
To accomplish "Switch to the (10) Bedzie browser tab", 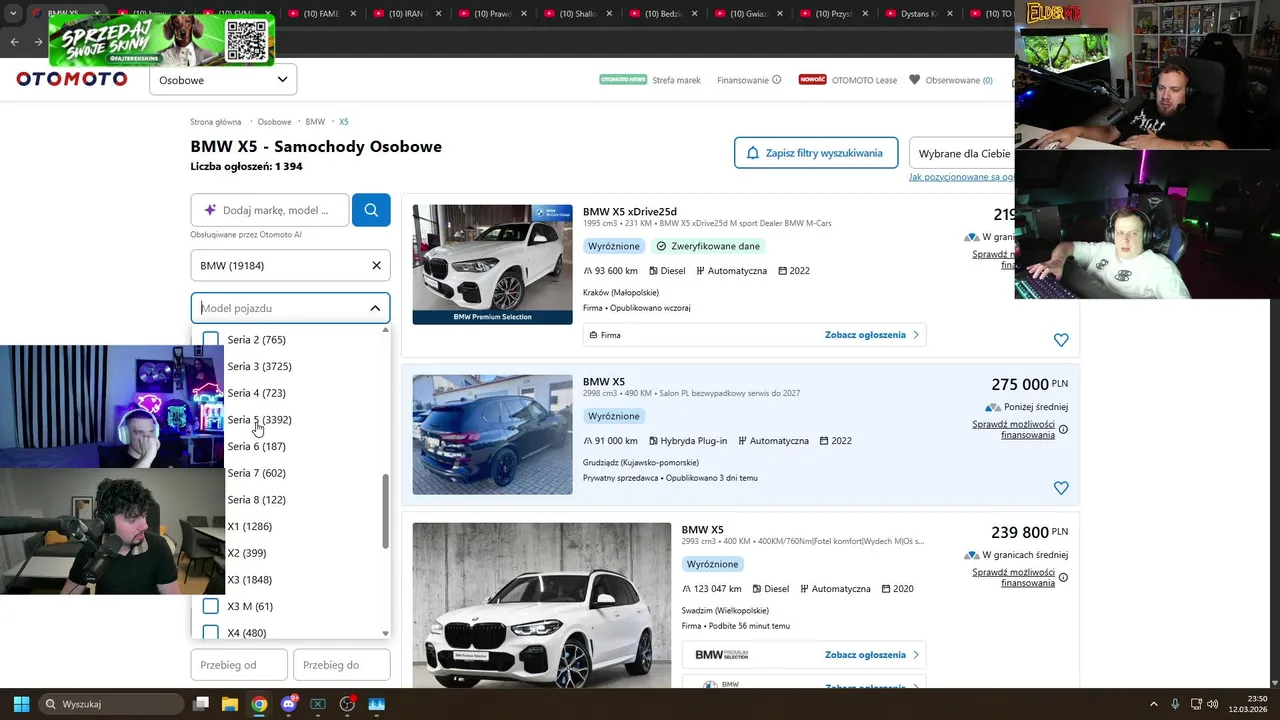I will click(x=662, y=14).
